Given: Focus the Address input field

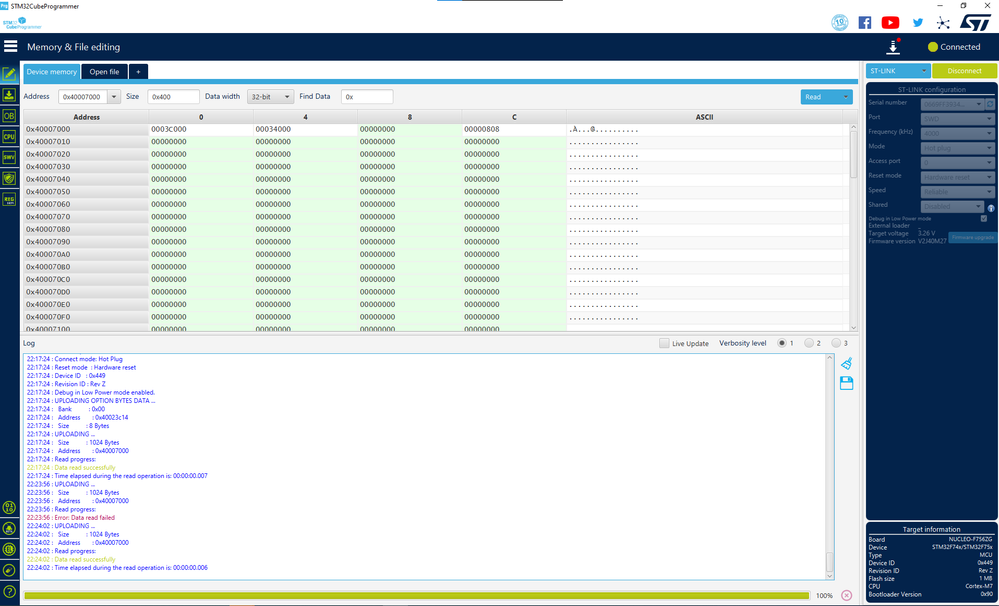Looking at the screenshot, I should [83, 97].
